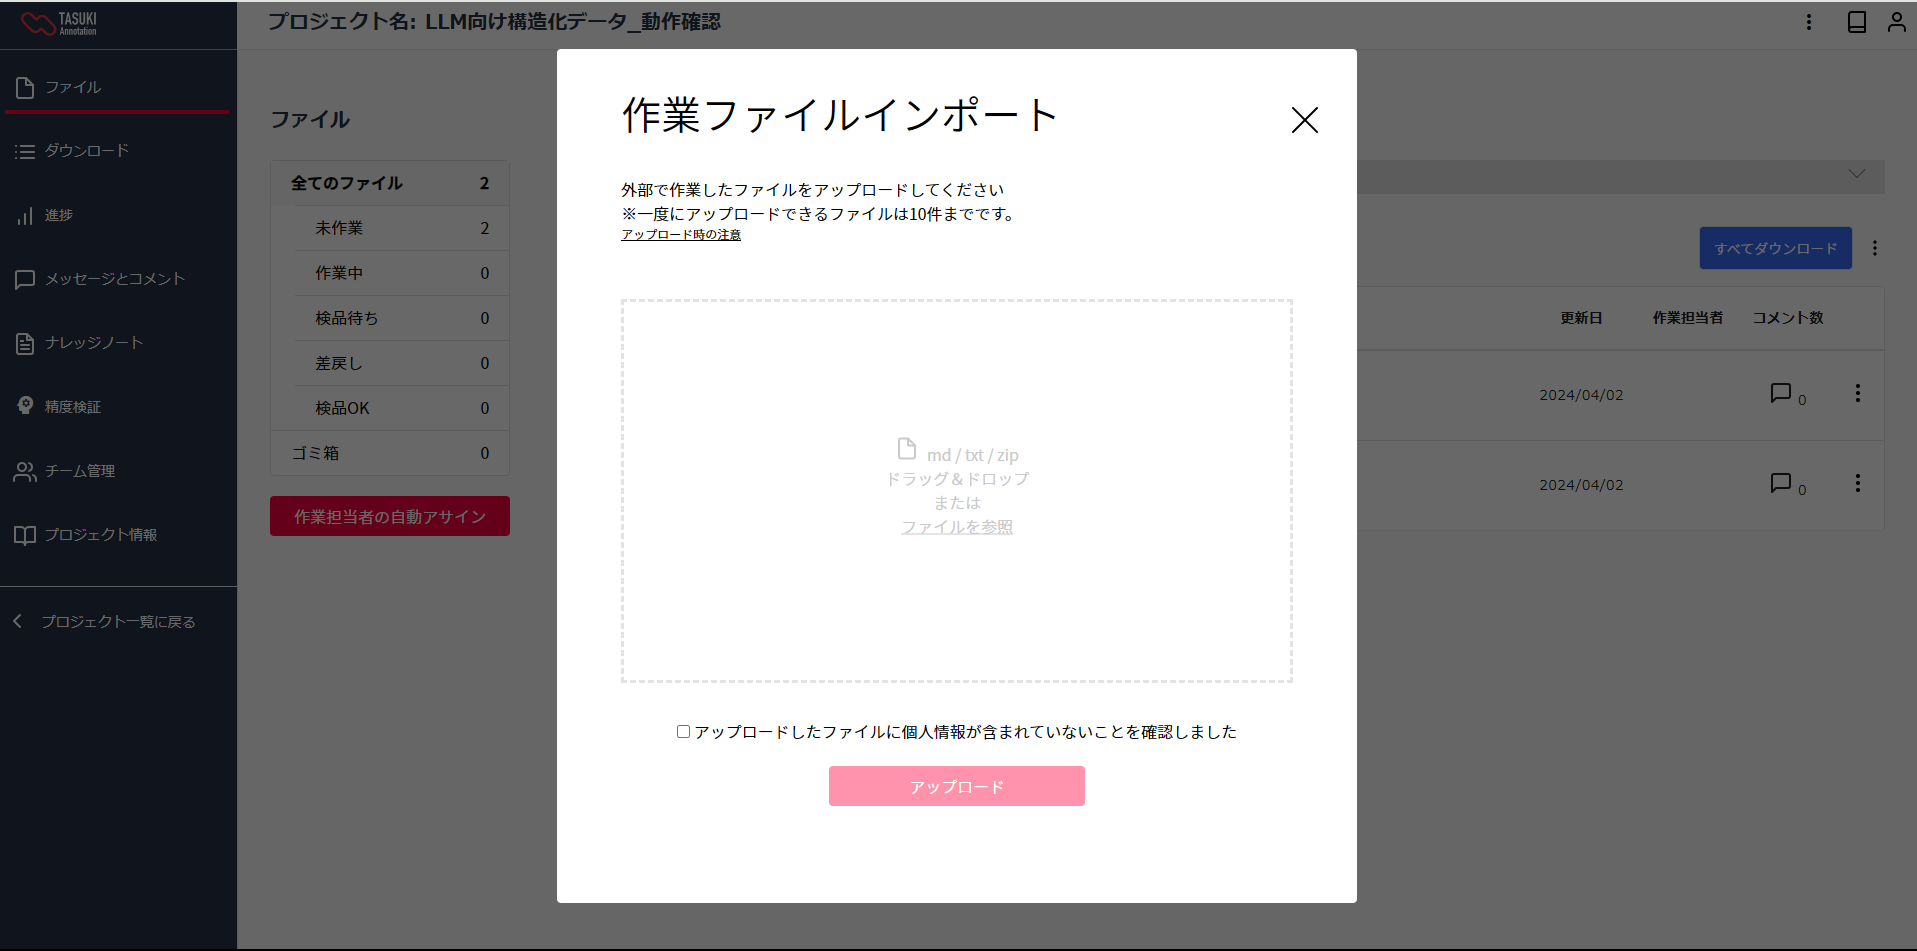Screen dimensions: 1917x951
Task: Select 全てのファイル filter
Action: tap(390, 183)
